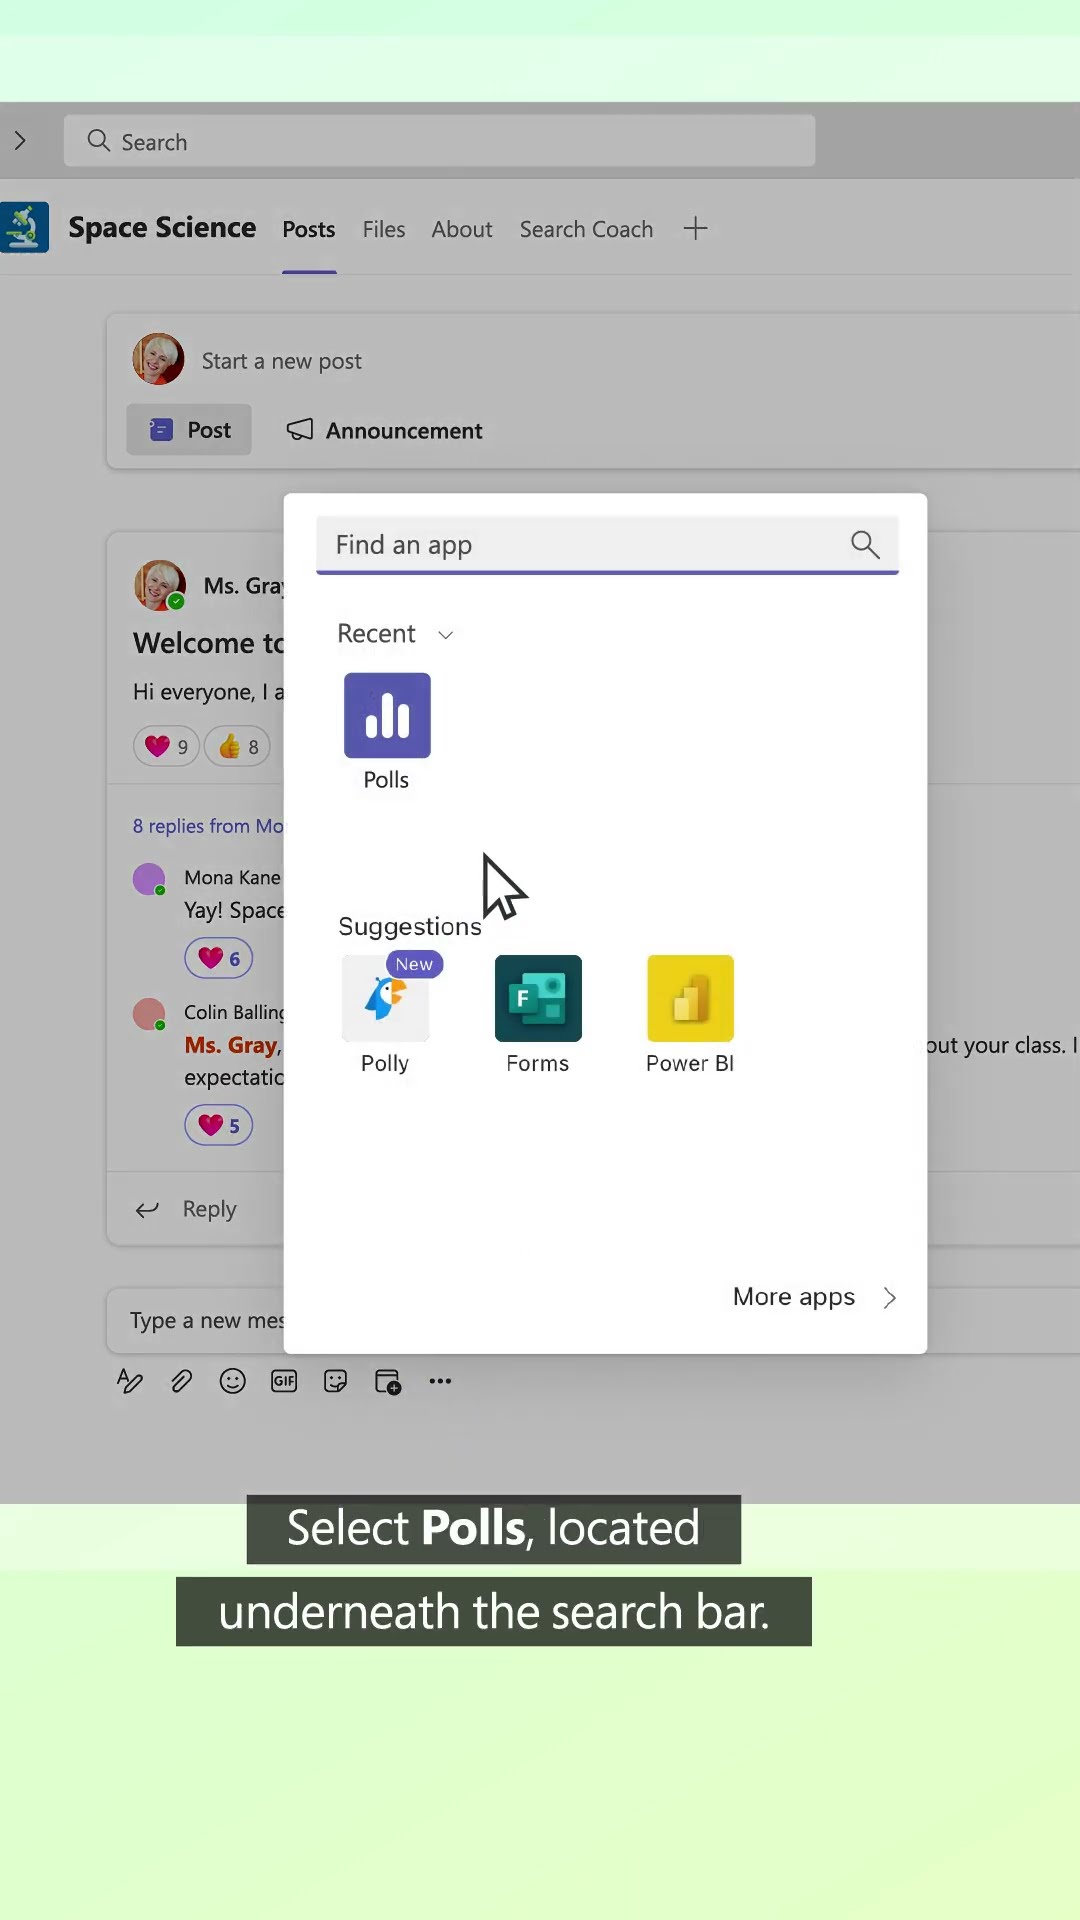
Task: Open the Space Science team icon
Action: (x=24, y=228)
